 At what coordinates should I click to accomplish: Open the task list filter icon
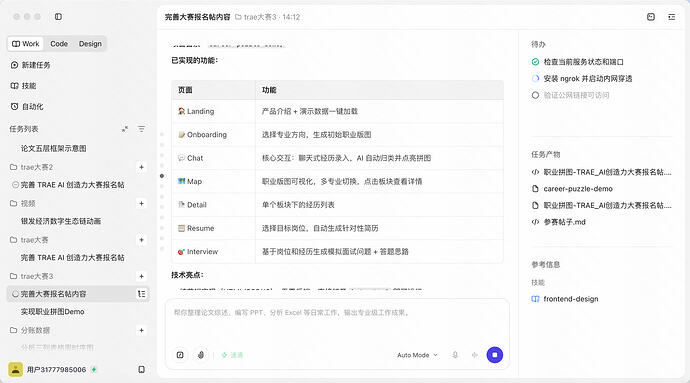(141, 129)
